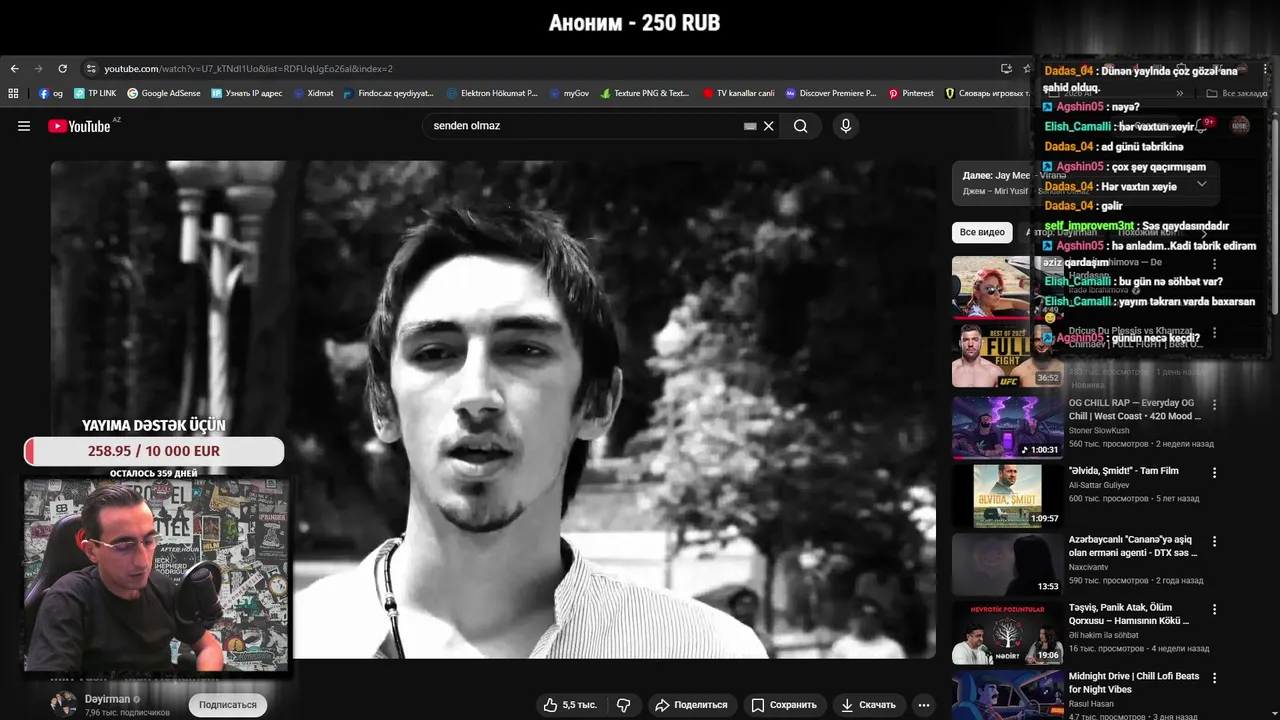The height and width of the screenshot is (720, 1280).
Task: Click the main video player
Action: coord(493,409)
